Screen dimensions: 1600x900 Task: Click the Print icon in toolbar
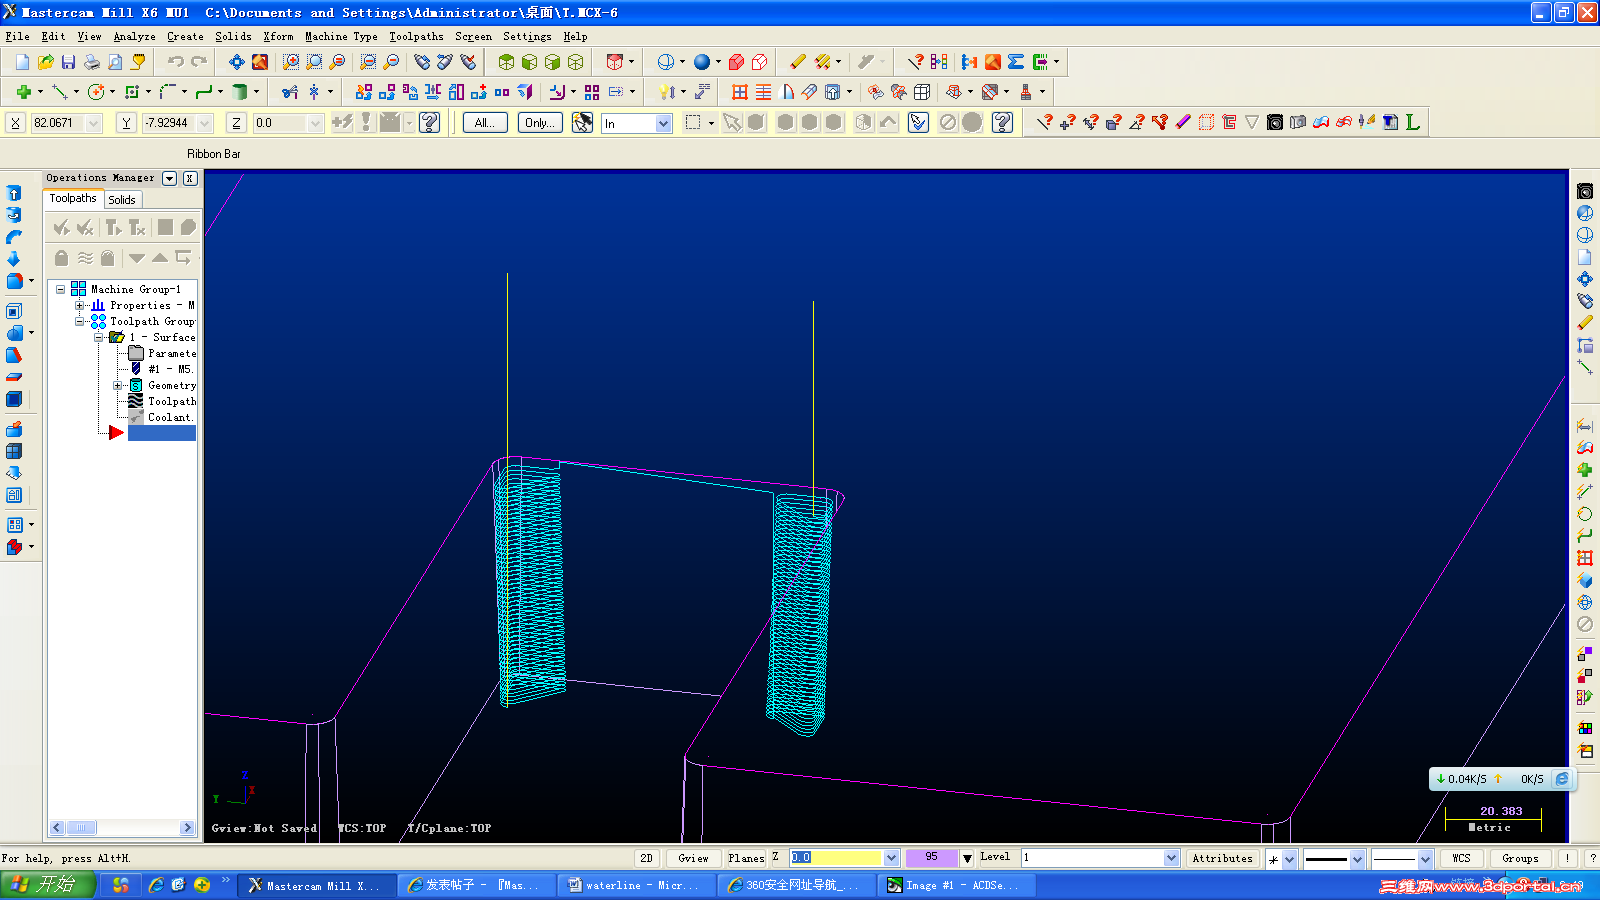tap(92, 62)
